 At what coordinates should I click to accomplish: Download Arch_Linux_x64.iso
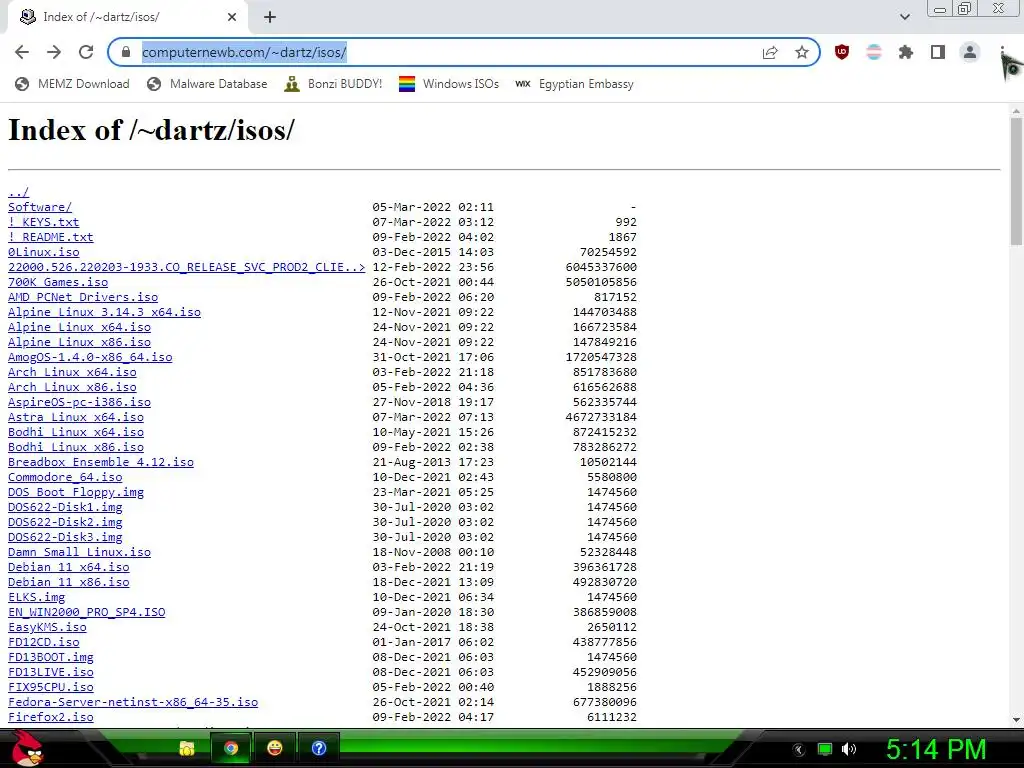point(72,372)
